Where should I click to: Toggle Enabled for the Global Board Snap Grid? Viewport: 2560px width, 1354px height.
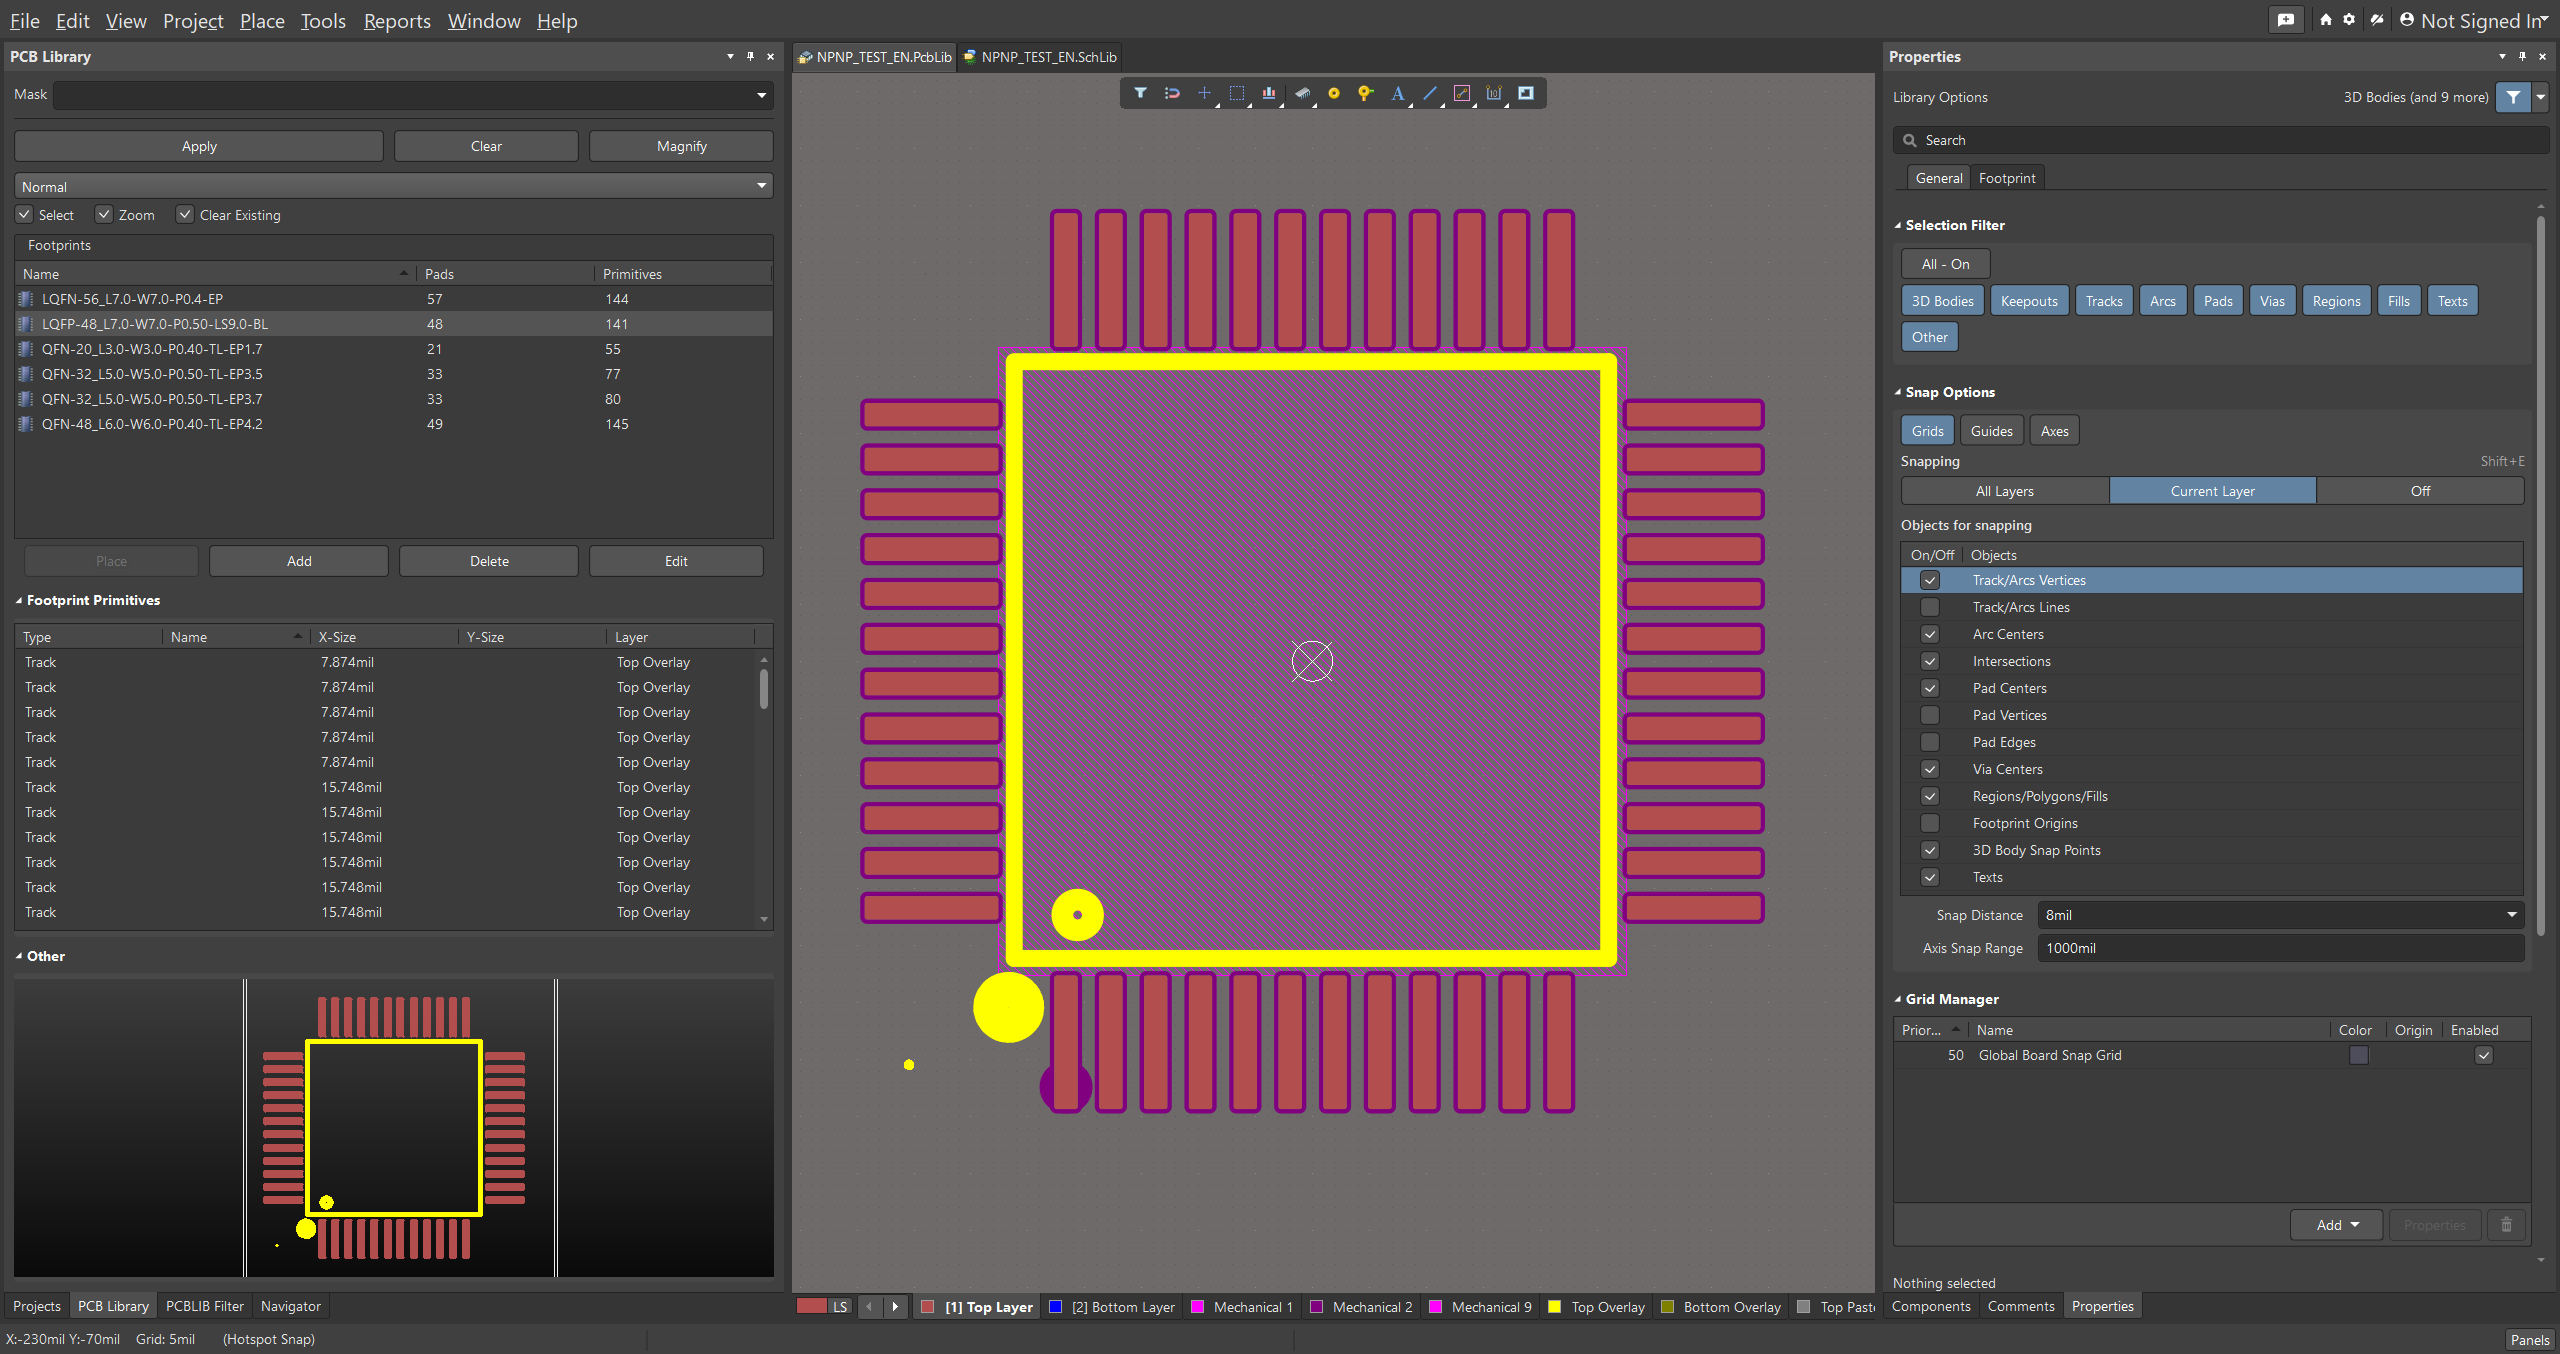[2484, 1055]
